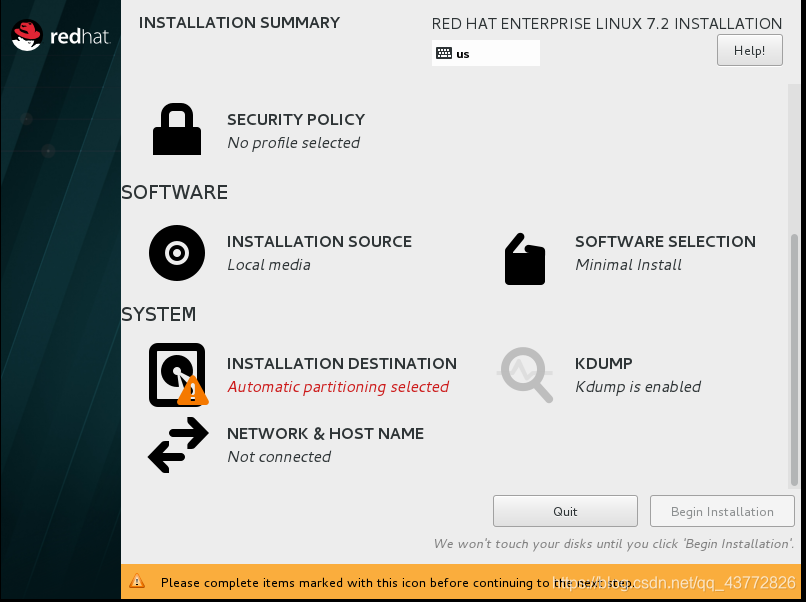Open the SOFTWARE SELECTION label

click(x=665, y=241)
